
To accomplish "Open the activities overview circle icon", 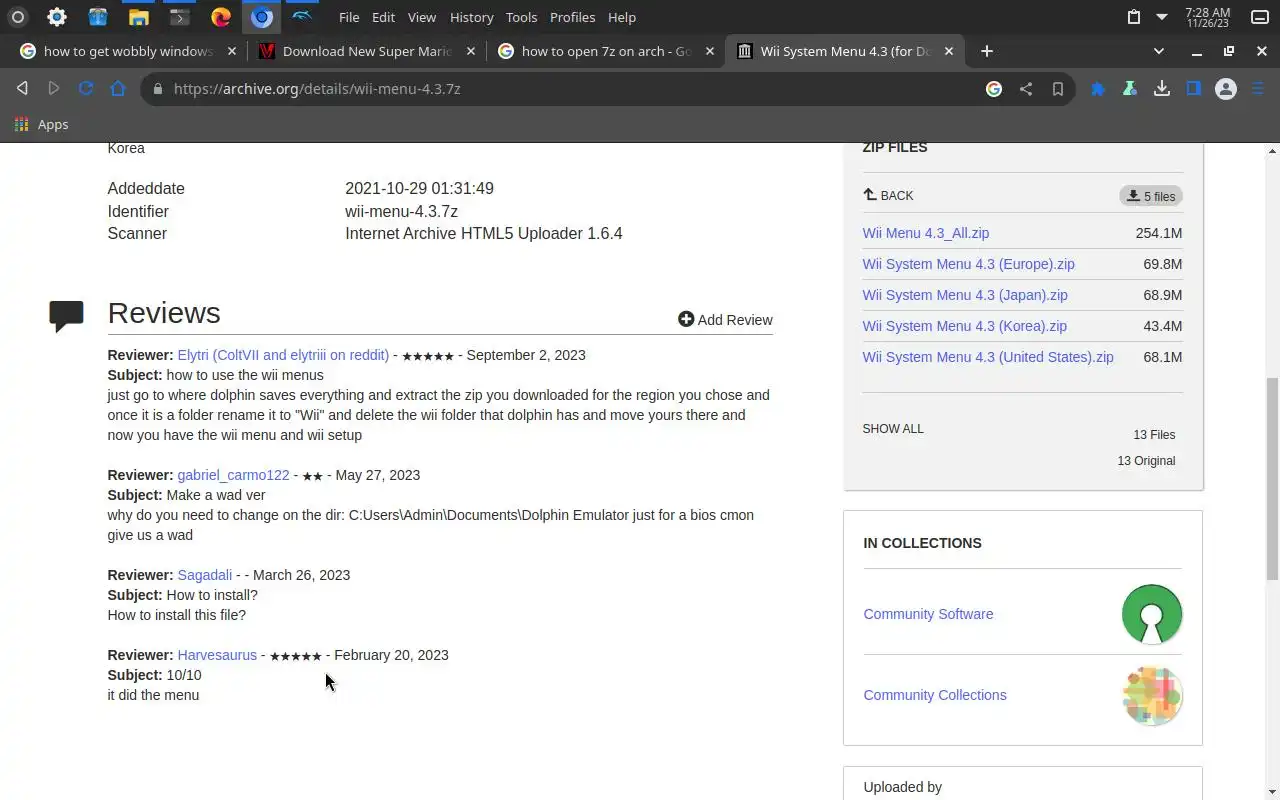I will (17, 17).
